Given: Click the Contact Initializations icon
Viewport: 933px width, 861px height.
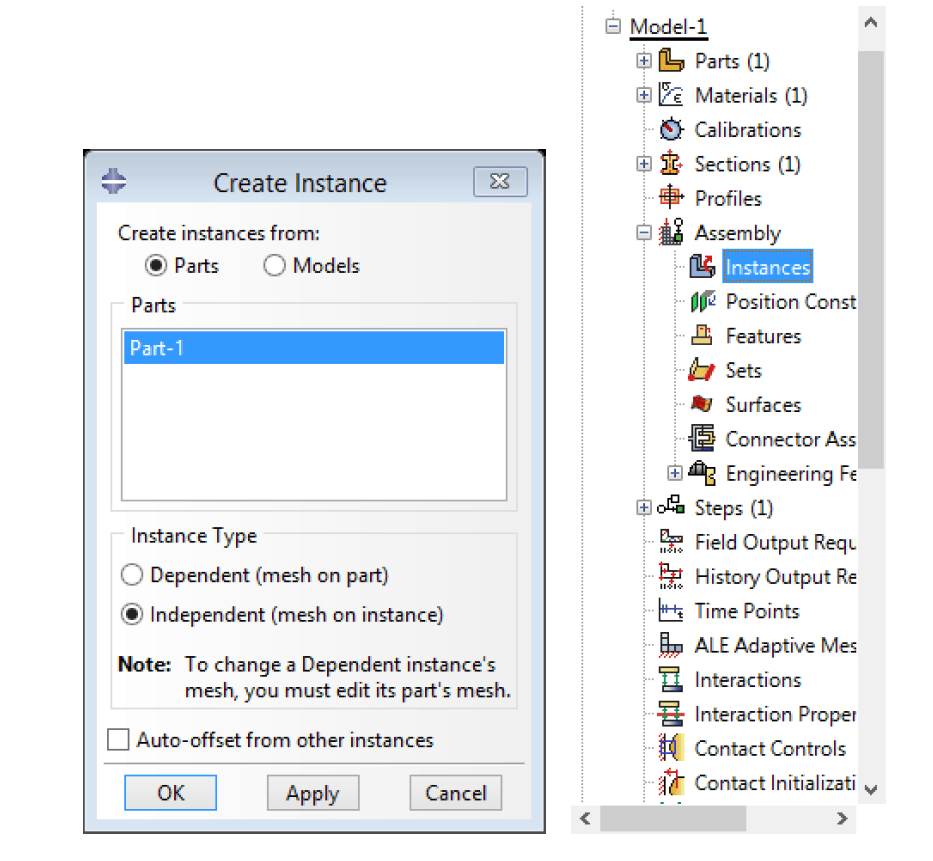Looking at the screenshot, I should [671, 782].
